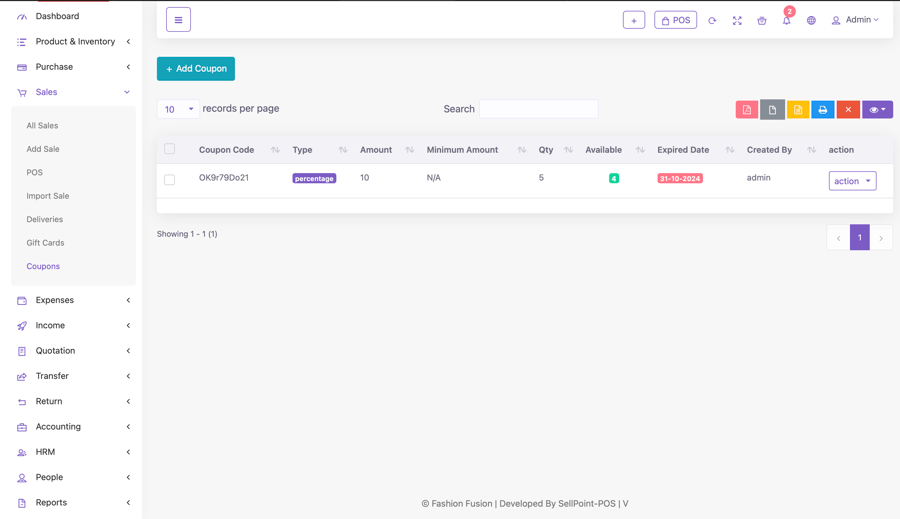This screenshot has width=900, height=519.
Task: Click the refresh icon in header
Action: tap(712, 20)
